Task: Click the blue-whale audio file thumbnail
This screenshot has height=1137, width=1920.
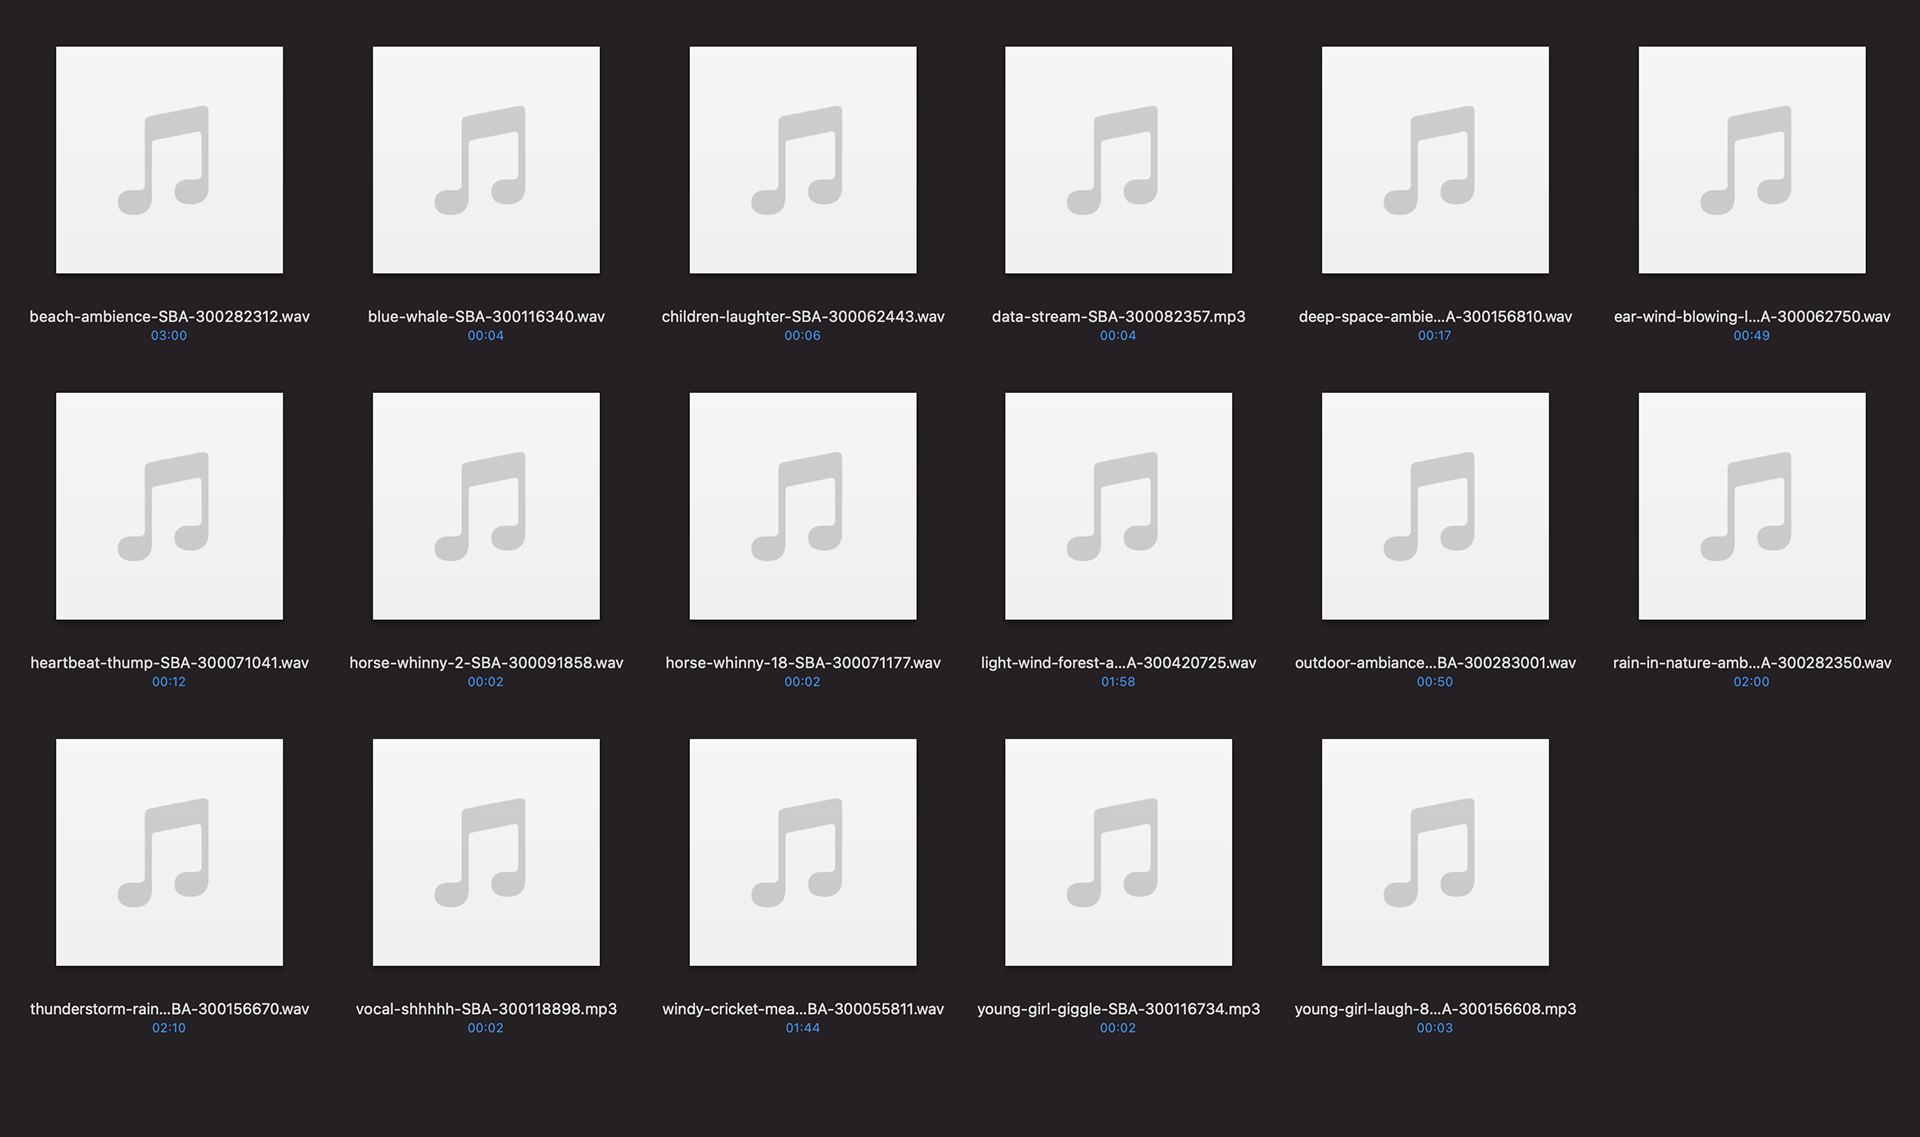Action: tap(486, 160)
